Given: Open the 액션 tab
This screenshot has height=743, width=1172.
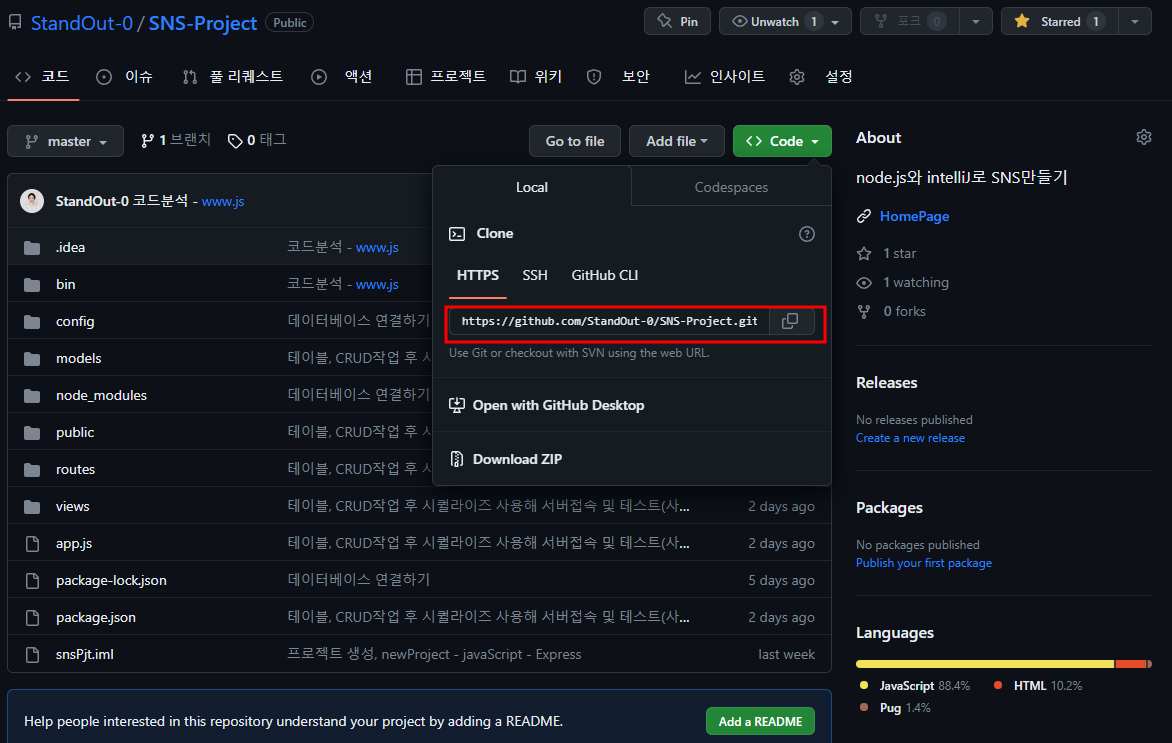Looking at the screenshot, I should 342,76.
